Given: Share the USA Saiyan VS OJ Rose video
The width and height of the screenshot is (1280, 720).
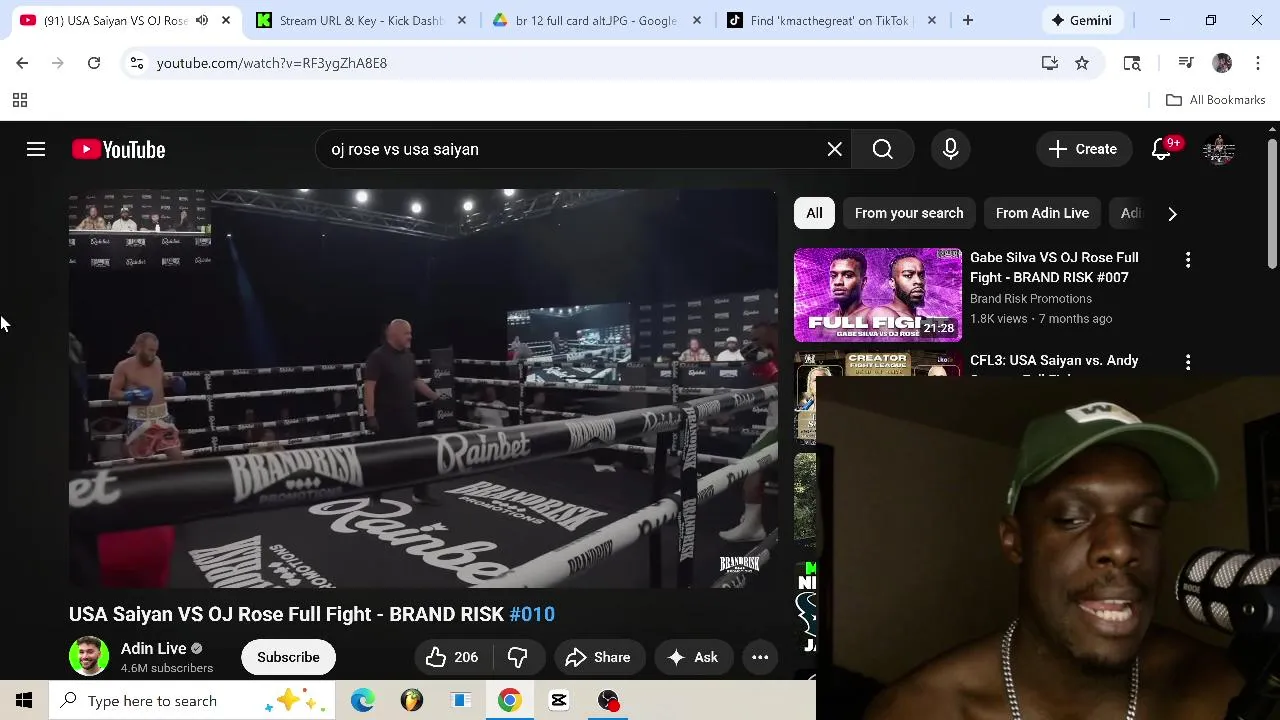Looking at the screenshot, I should pos(598,657).
